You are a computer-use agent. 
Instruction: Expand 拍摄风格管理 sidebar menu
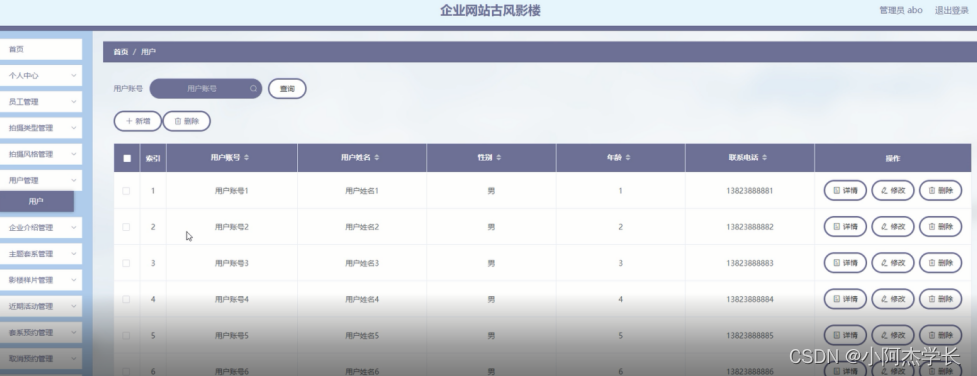41,154
